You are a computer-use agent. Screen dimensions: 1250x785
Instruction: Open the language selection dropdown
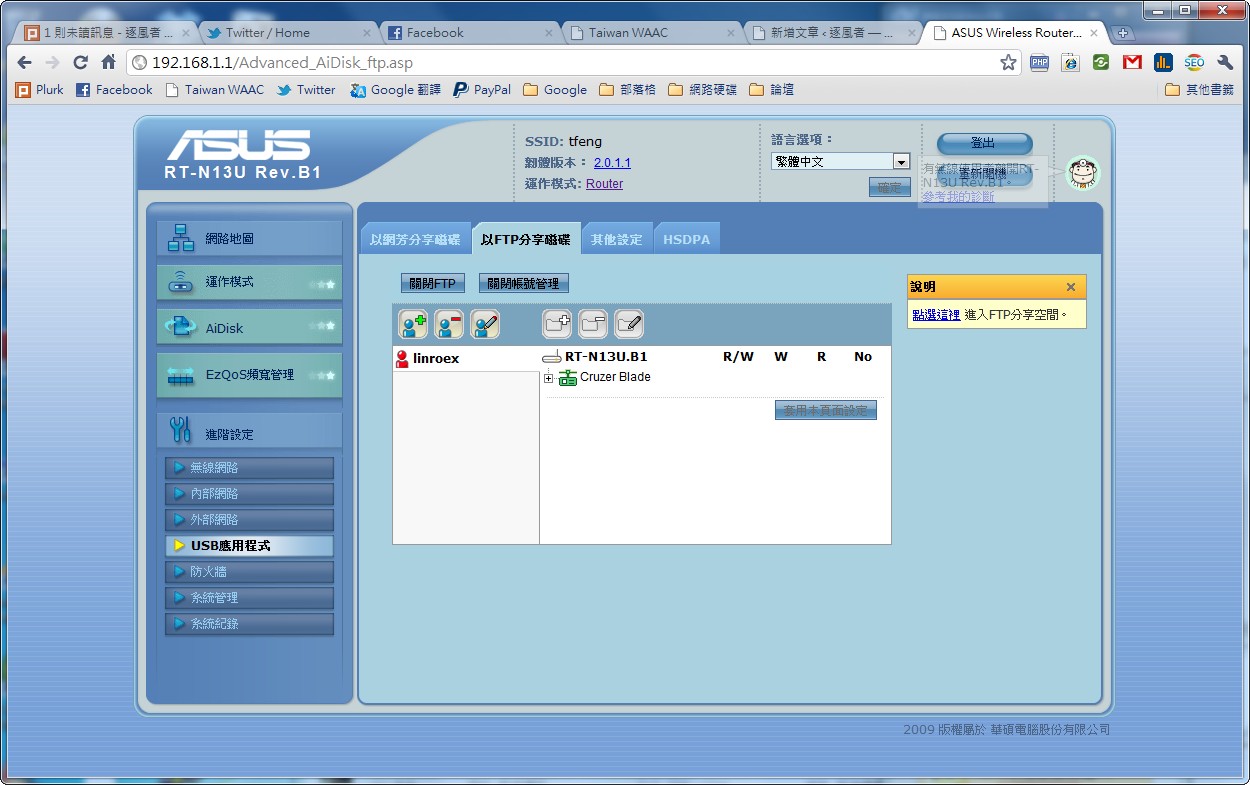click(x=840, y=161)
